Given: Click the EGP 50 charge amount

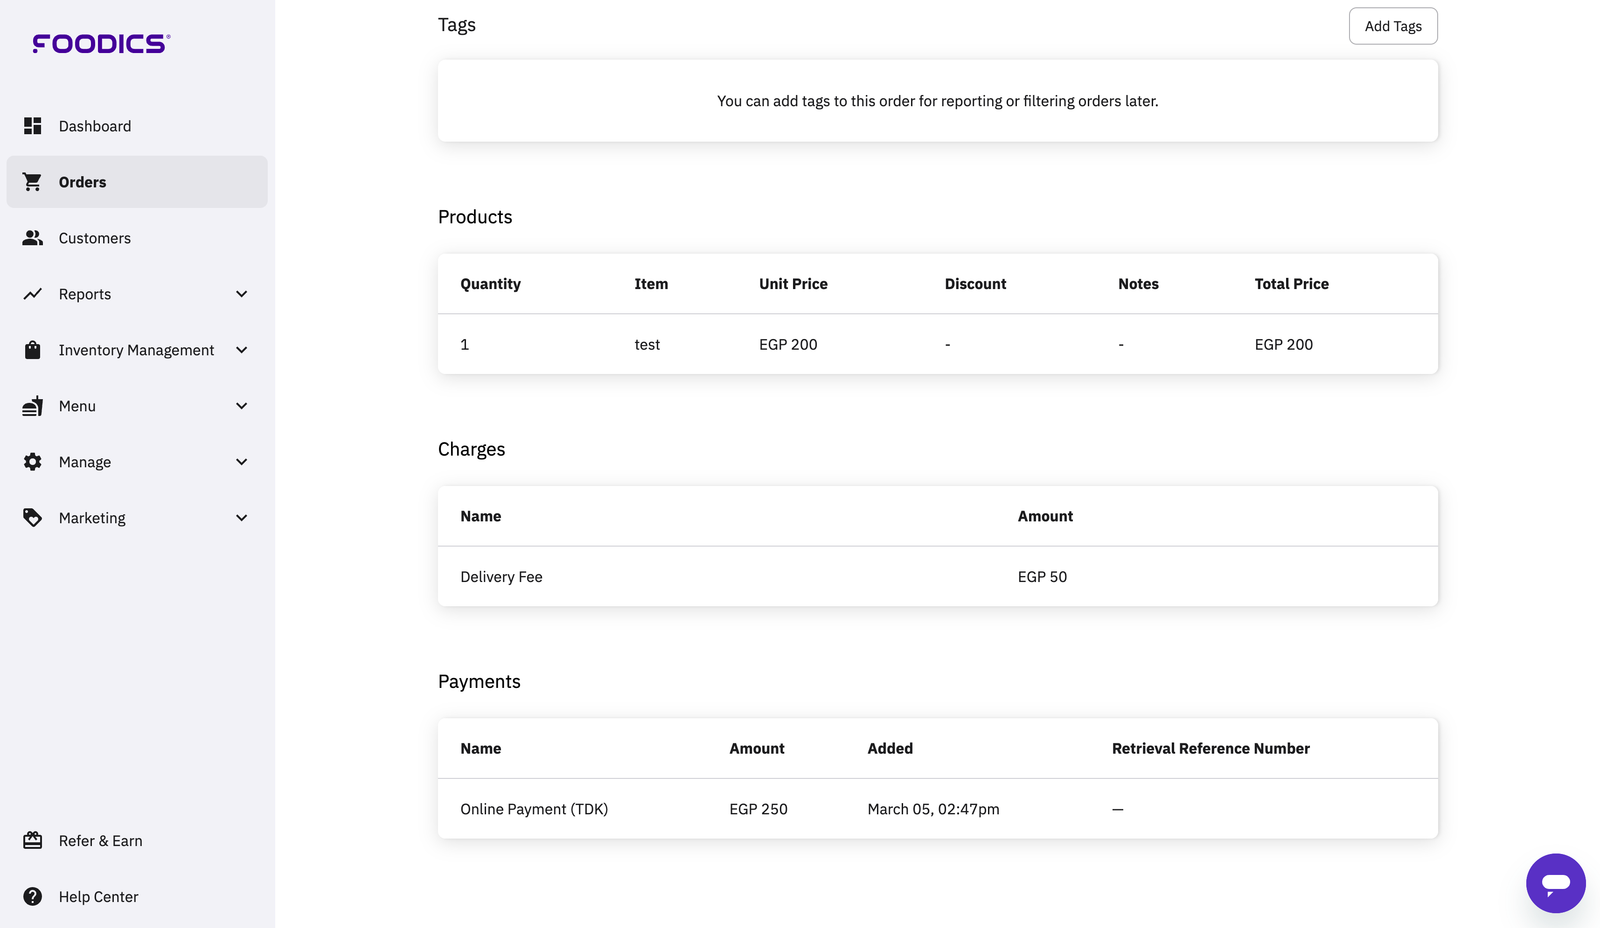Looking at the screenshot, I should [1042, 577].
